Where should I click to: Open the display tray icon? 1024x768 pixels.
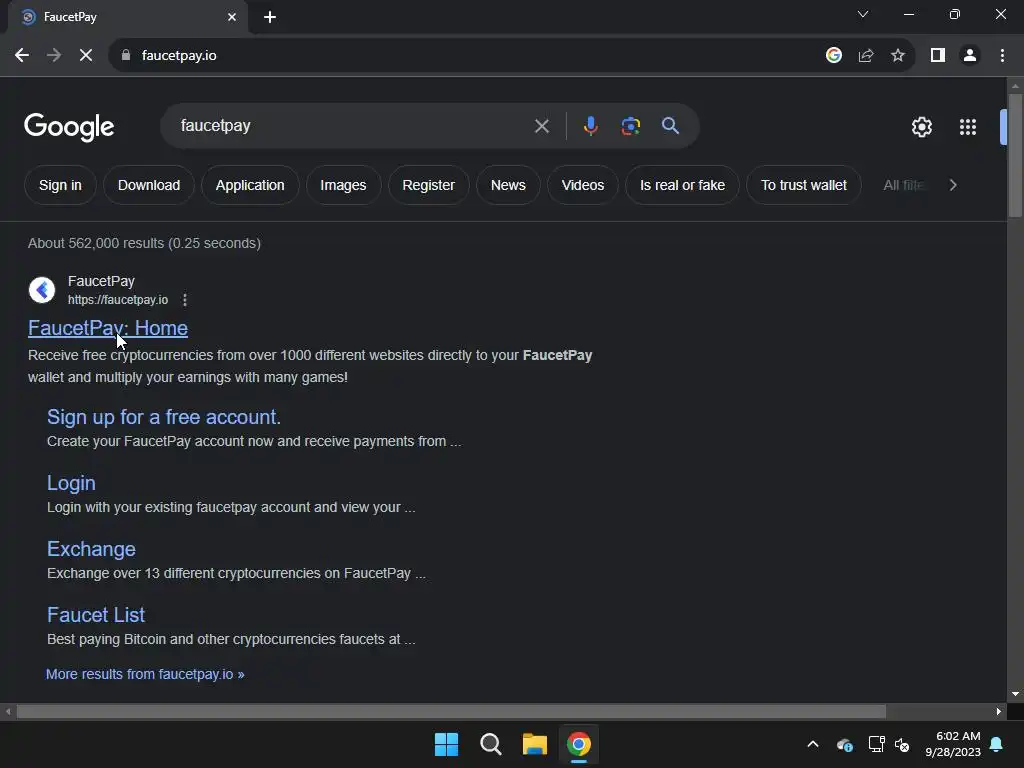click(876, 744)
